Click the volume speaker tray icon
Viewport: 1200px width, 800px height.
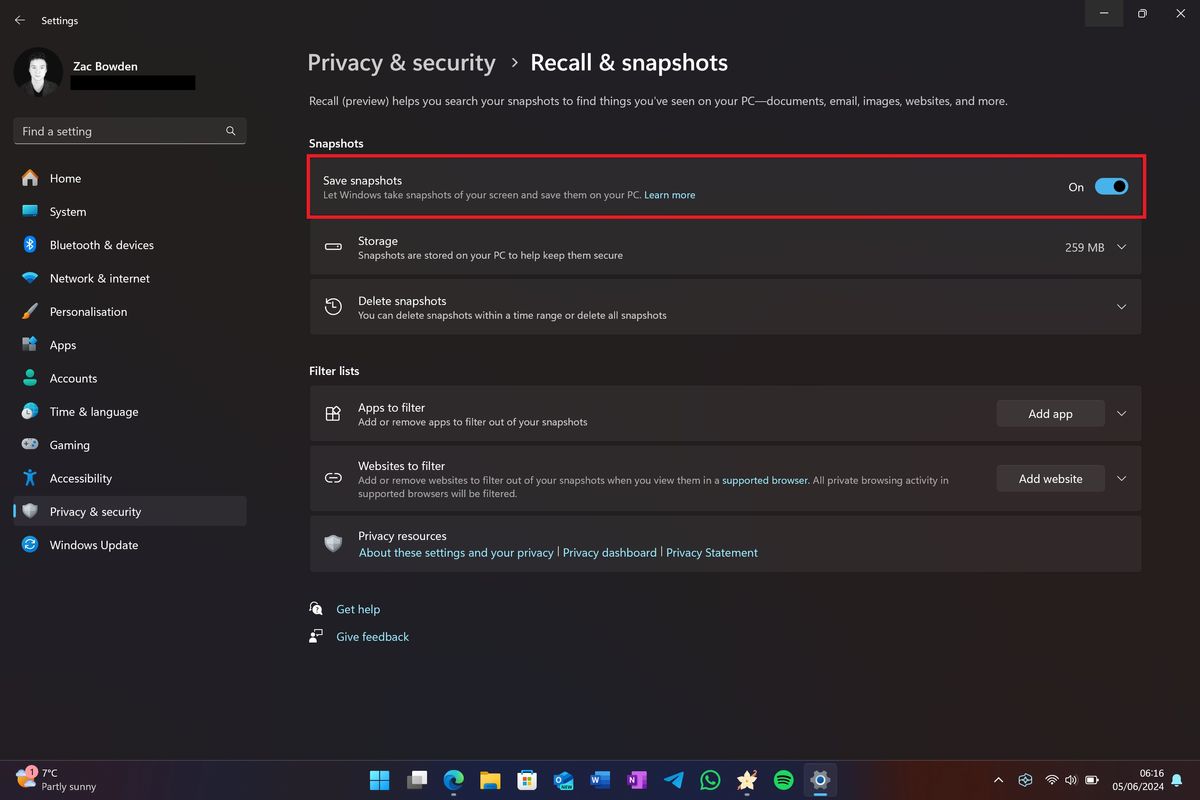[1072, 780]
